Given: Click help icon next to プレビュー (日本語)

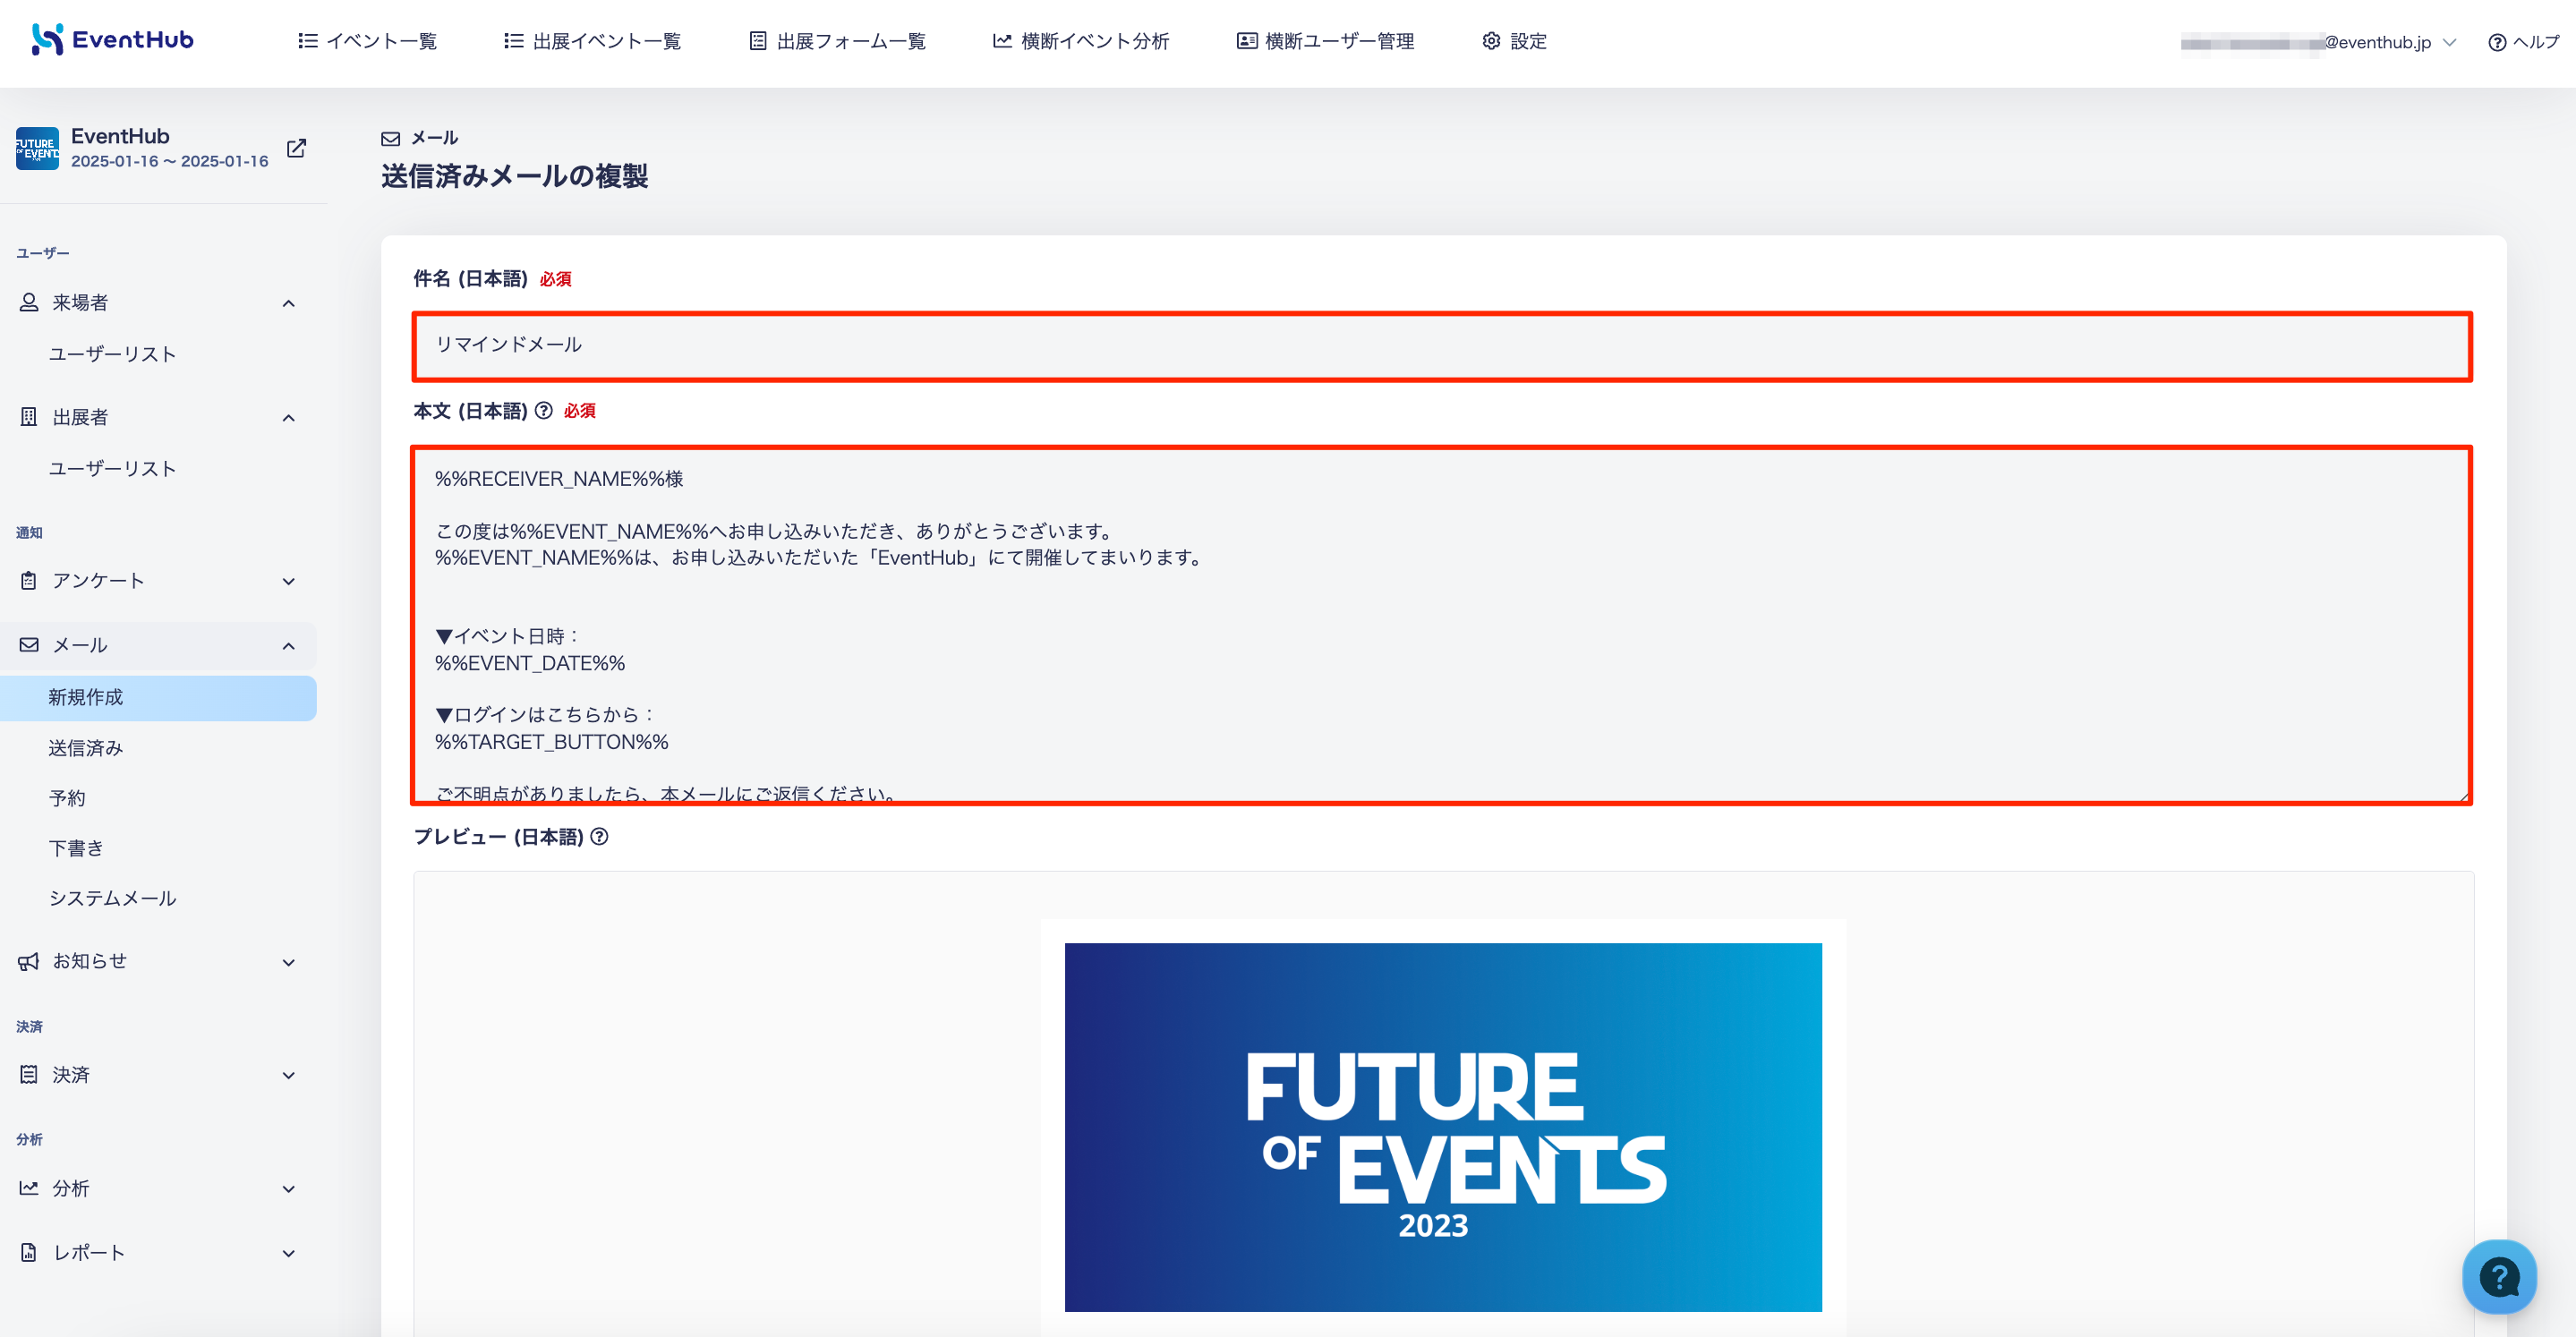Looking at the screenshot, I should point(600,836).
